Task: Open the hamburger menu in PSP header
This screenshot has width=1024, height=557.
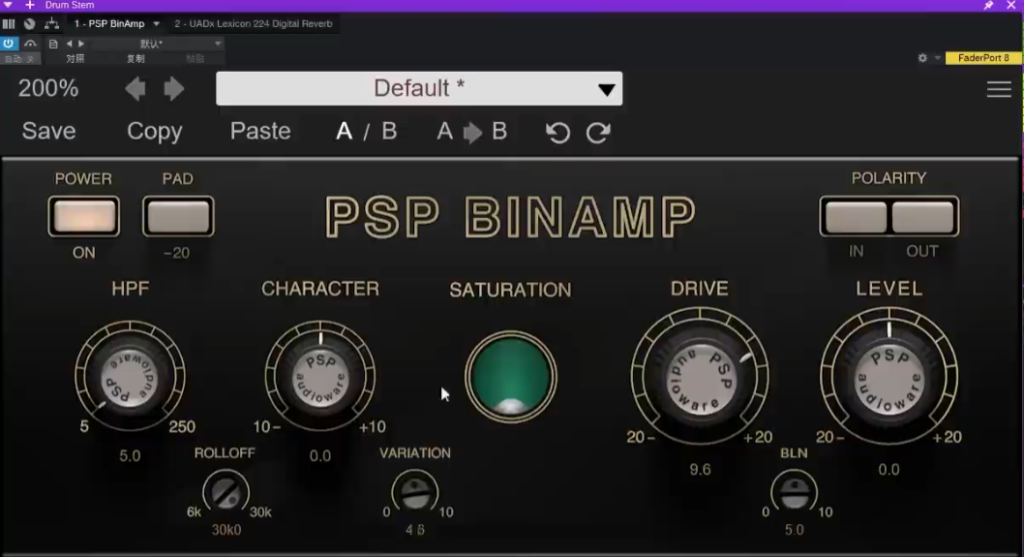Action: point(999,89)
